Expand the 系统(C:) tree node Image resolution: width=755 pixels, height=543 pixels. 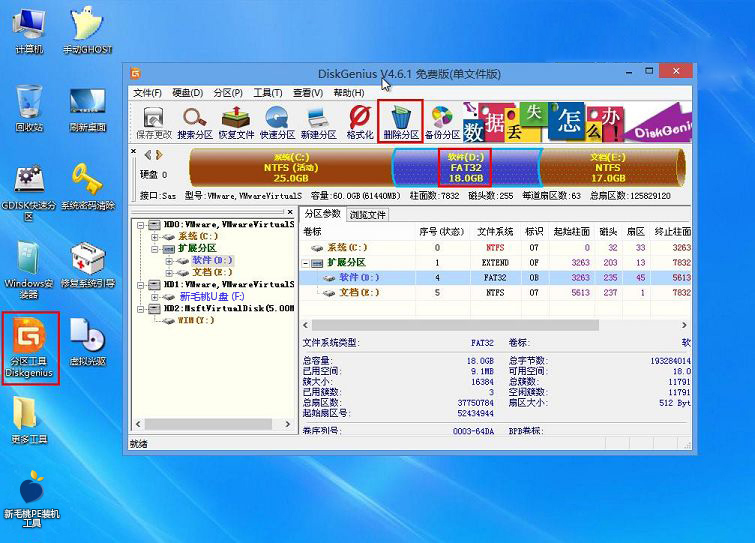pos(155,237)
